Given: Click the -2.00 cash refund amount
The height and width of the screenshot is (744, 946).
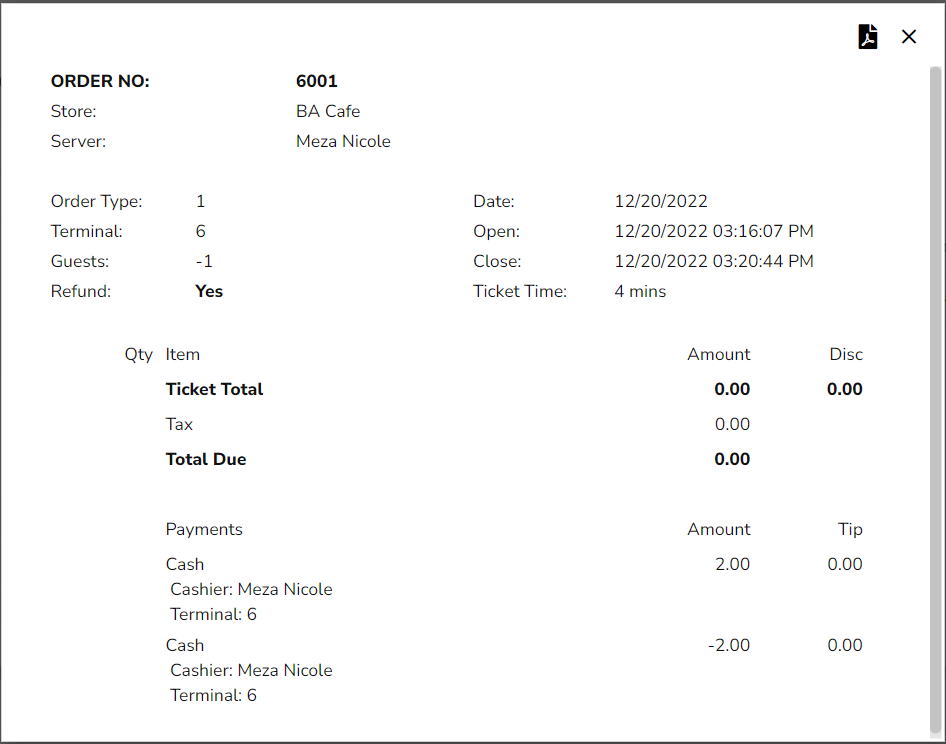Looking at the screenshot, I should coord(728,645).
